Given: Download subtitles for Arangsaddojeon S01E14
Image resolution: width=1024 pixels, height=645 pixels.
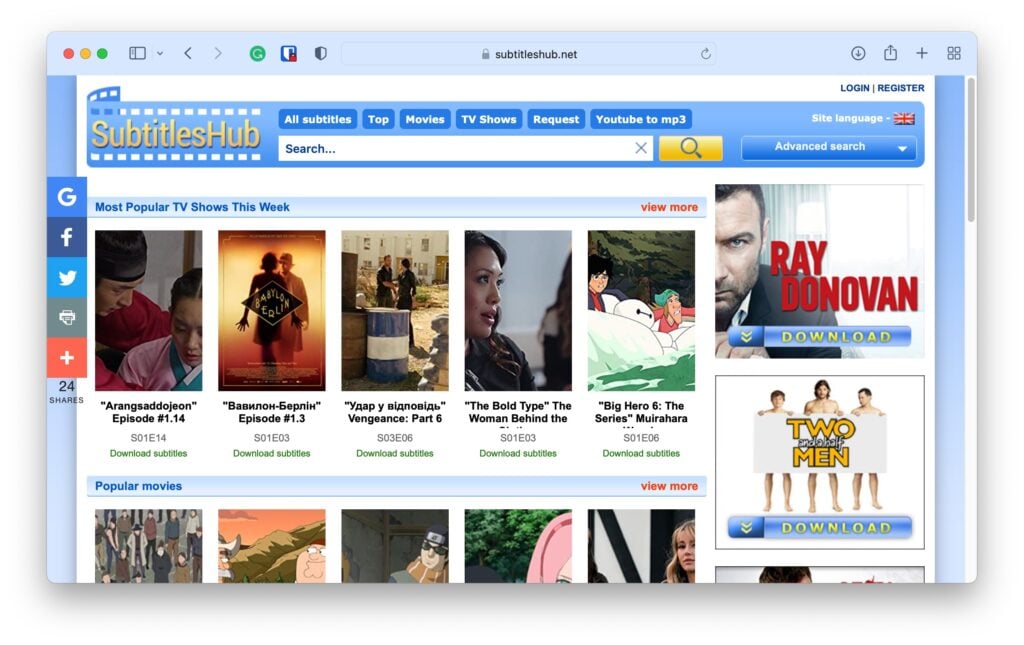Looking at the screenshot, I should 148,453.
